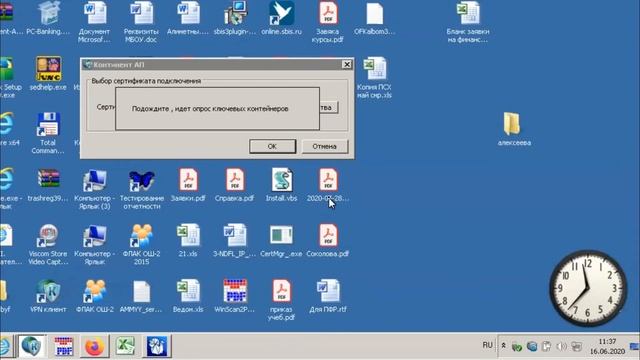
Task: Open приказ учеб.pdf icon
Action: [281, 300]
